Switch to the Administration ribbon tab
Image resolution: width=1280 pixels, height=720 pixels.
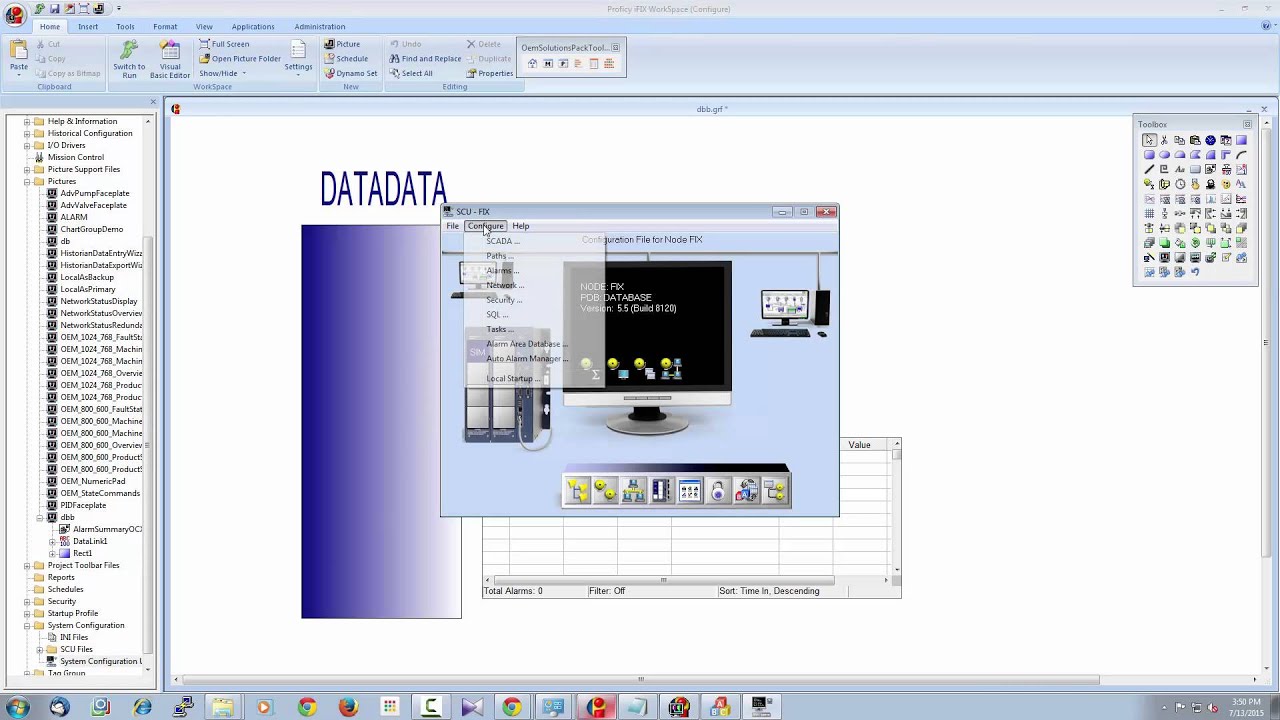tap(320, 26)
